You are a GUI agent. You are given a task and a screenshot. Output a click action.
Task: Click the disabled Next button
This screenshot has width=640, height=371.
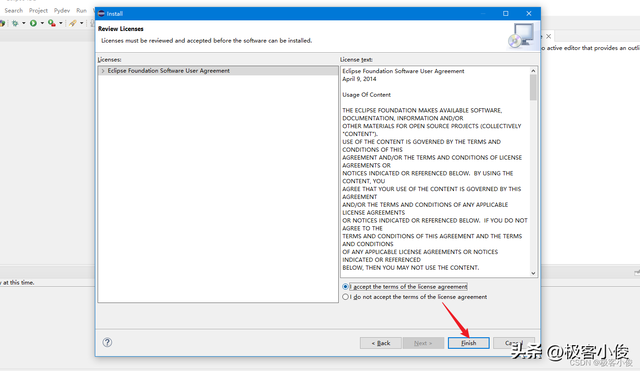click(x=423, y=343)
